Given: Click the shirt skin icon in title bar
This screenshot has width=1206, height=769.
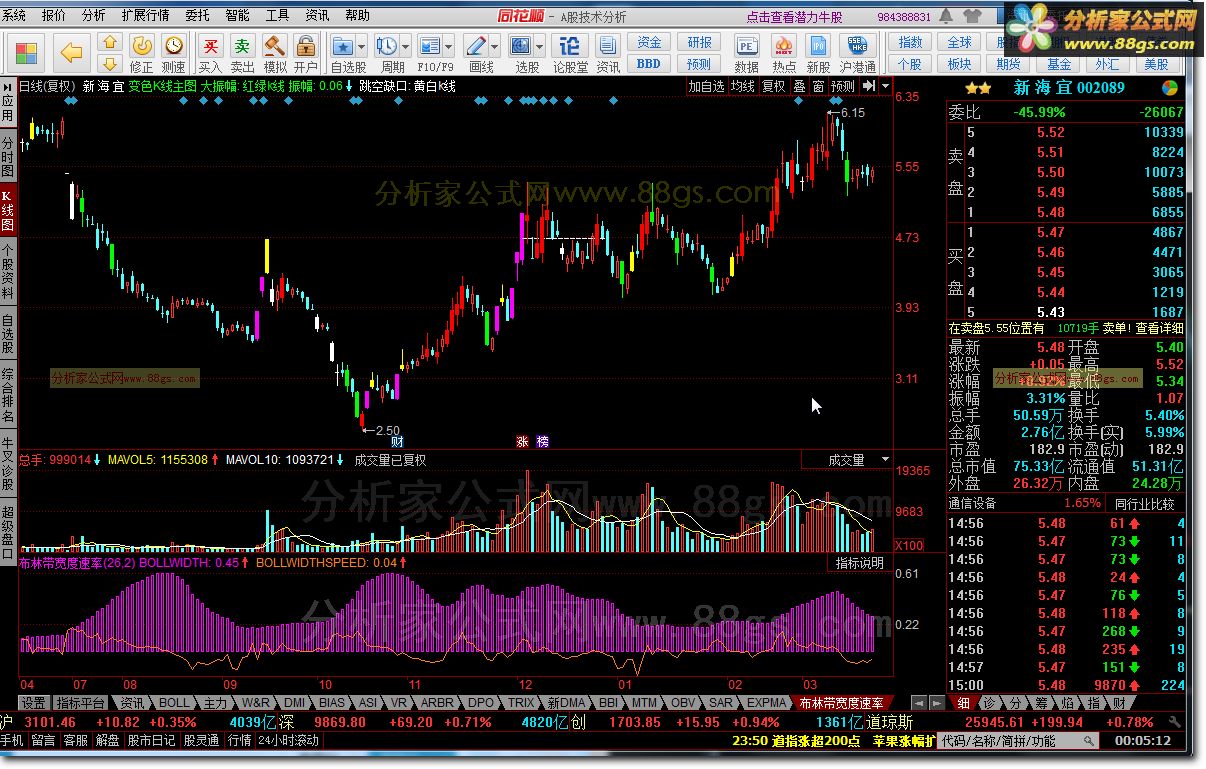Looking at the screenshot, I should pyautogui.click(x=970, y=16).
